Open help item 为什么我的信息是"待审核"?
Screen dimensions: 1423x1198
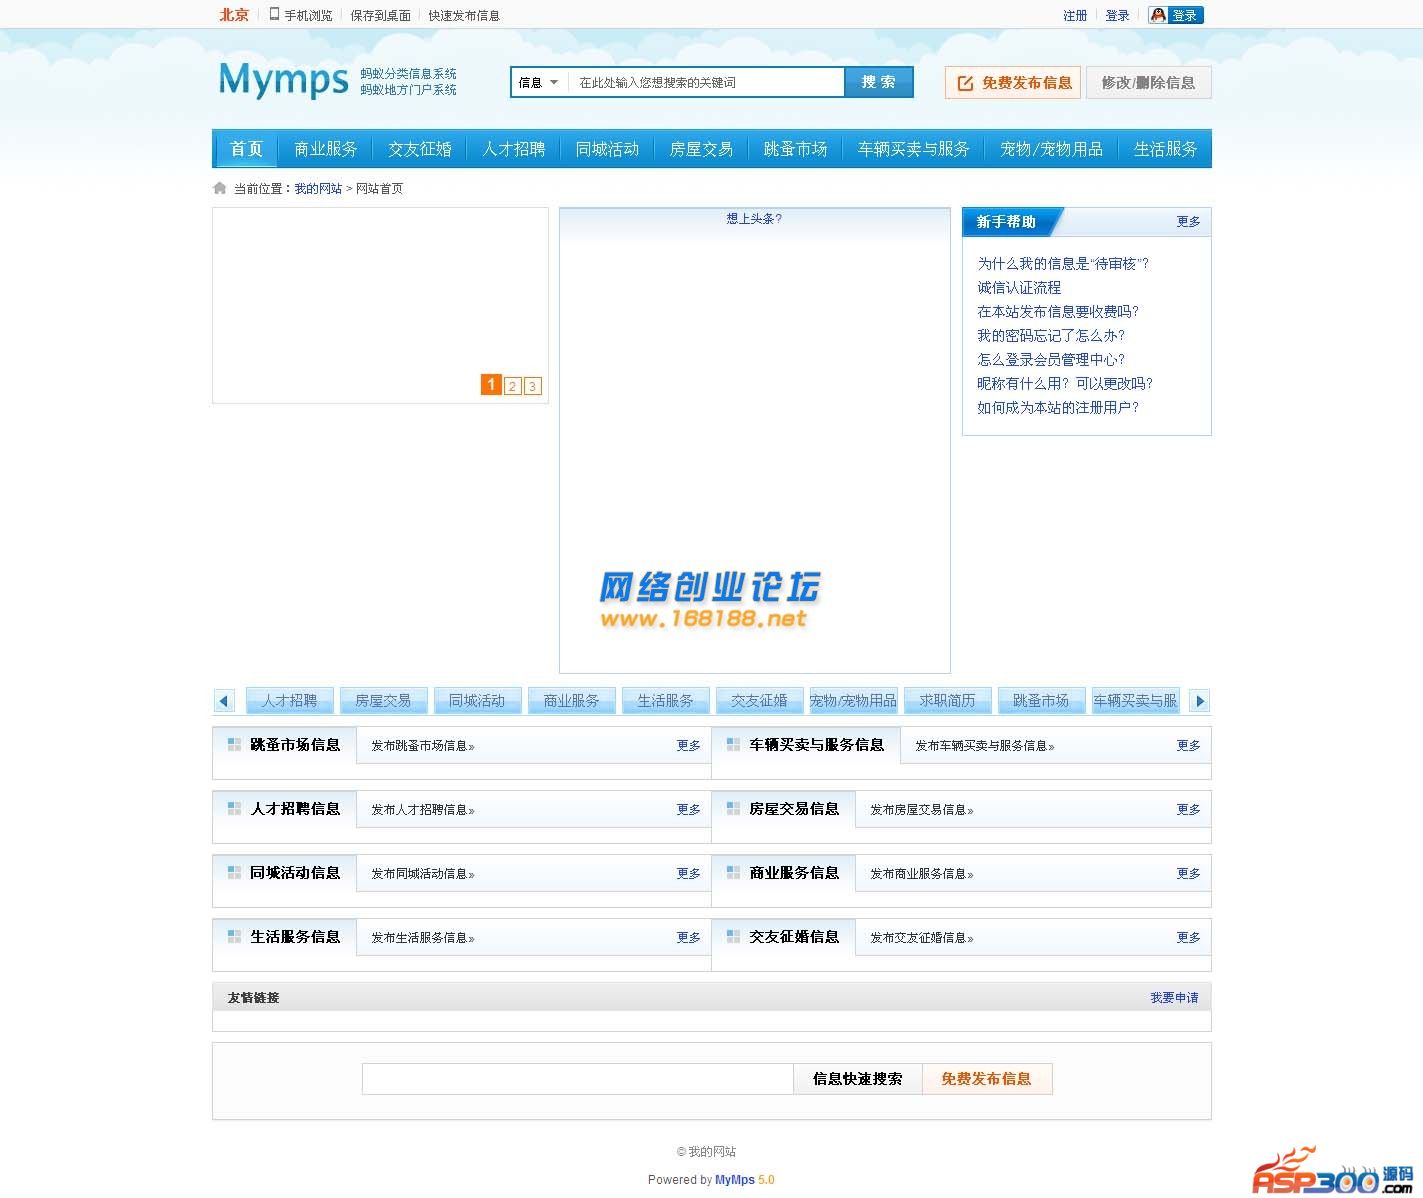coord(1063,263)
